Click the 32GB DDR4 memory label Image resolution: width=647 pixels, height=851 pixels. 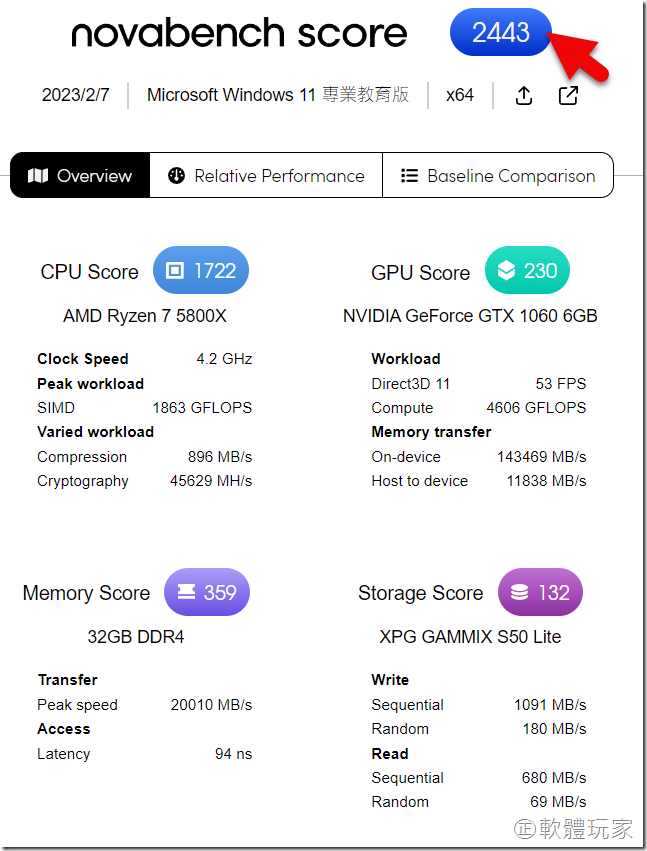click(136, 637)
